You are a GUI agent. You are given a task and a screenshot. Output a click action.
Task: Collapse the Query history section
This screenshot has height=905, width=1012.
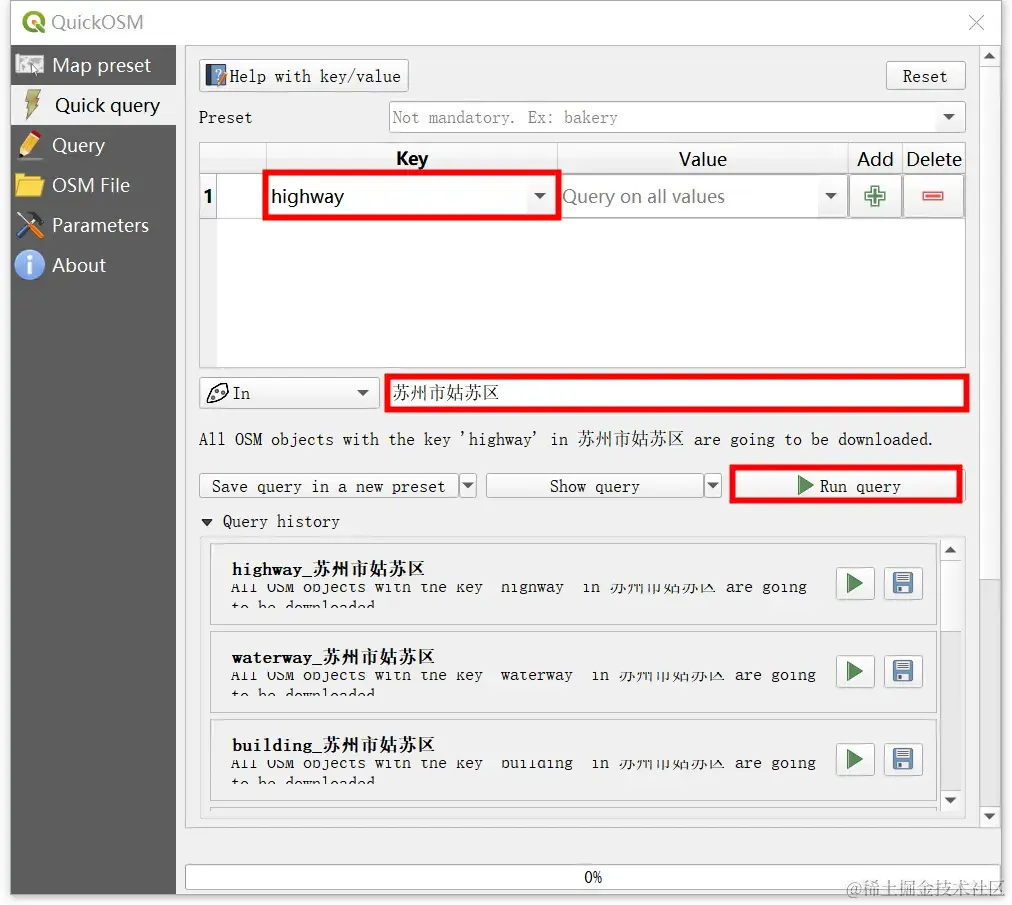[207, 522]
